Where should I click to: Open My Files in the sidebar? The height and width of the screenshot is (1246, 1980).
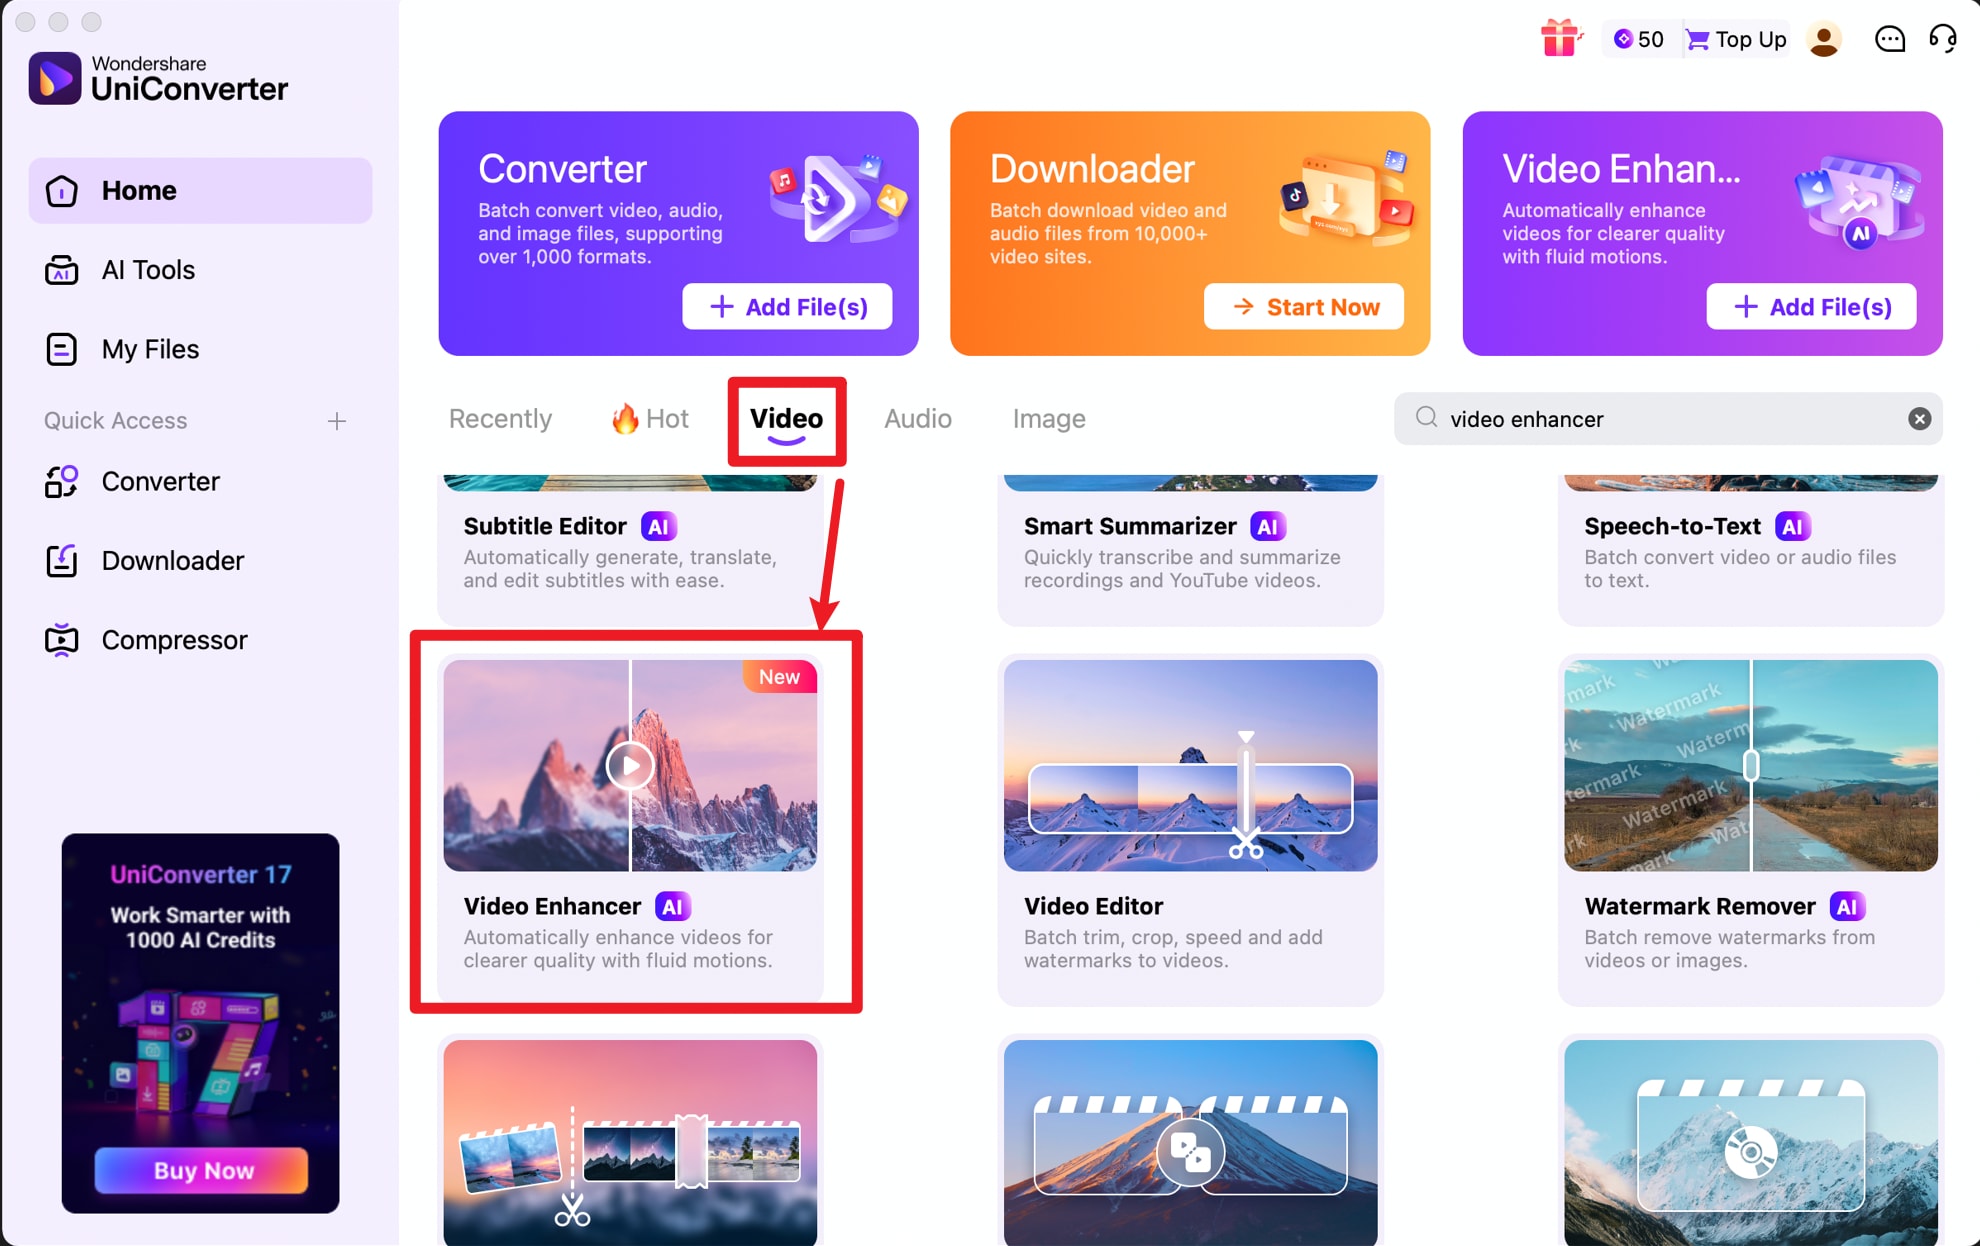pos(148,349)
